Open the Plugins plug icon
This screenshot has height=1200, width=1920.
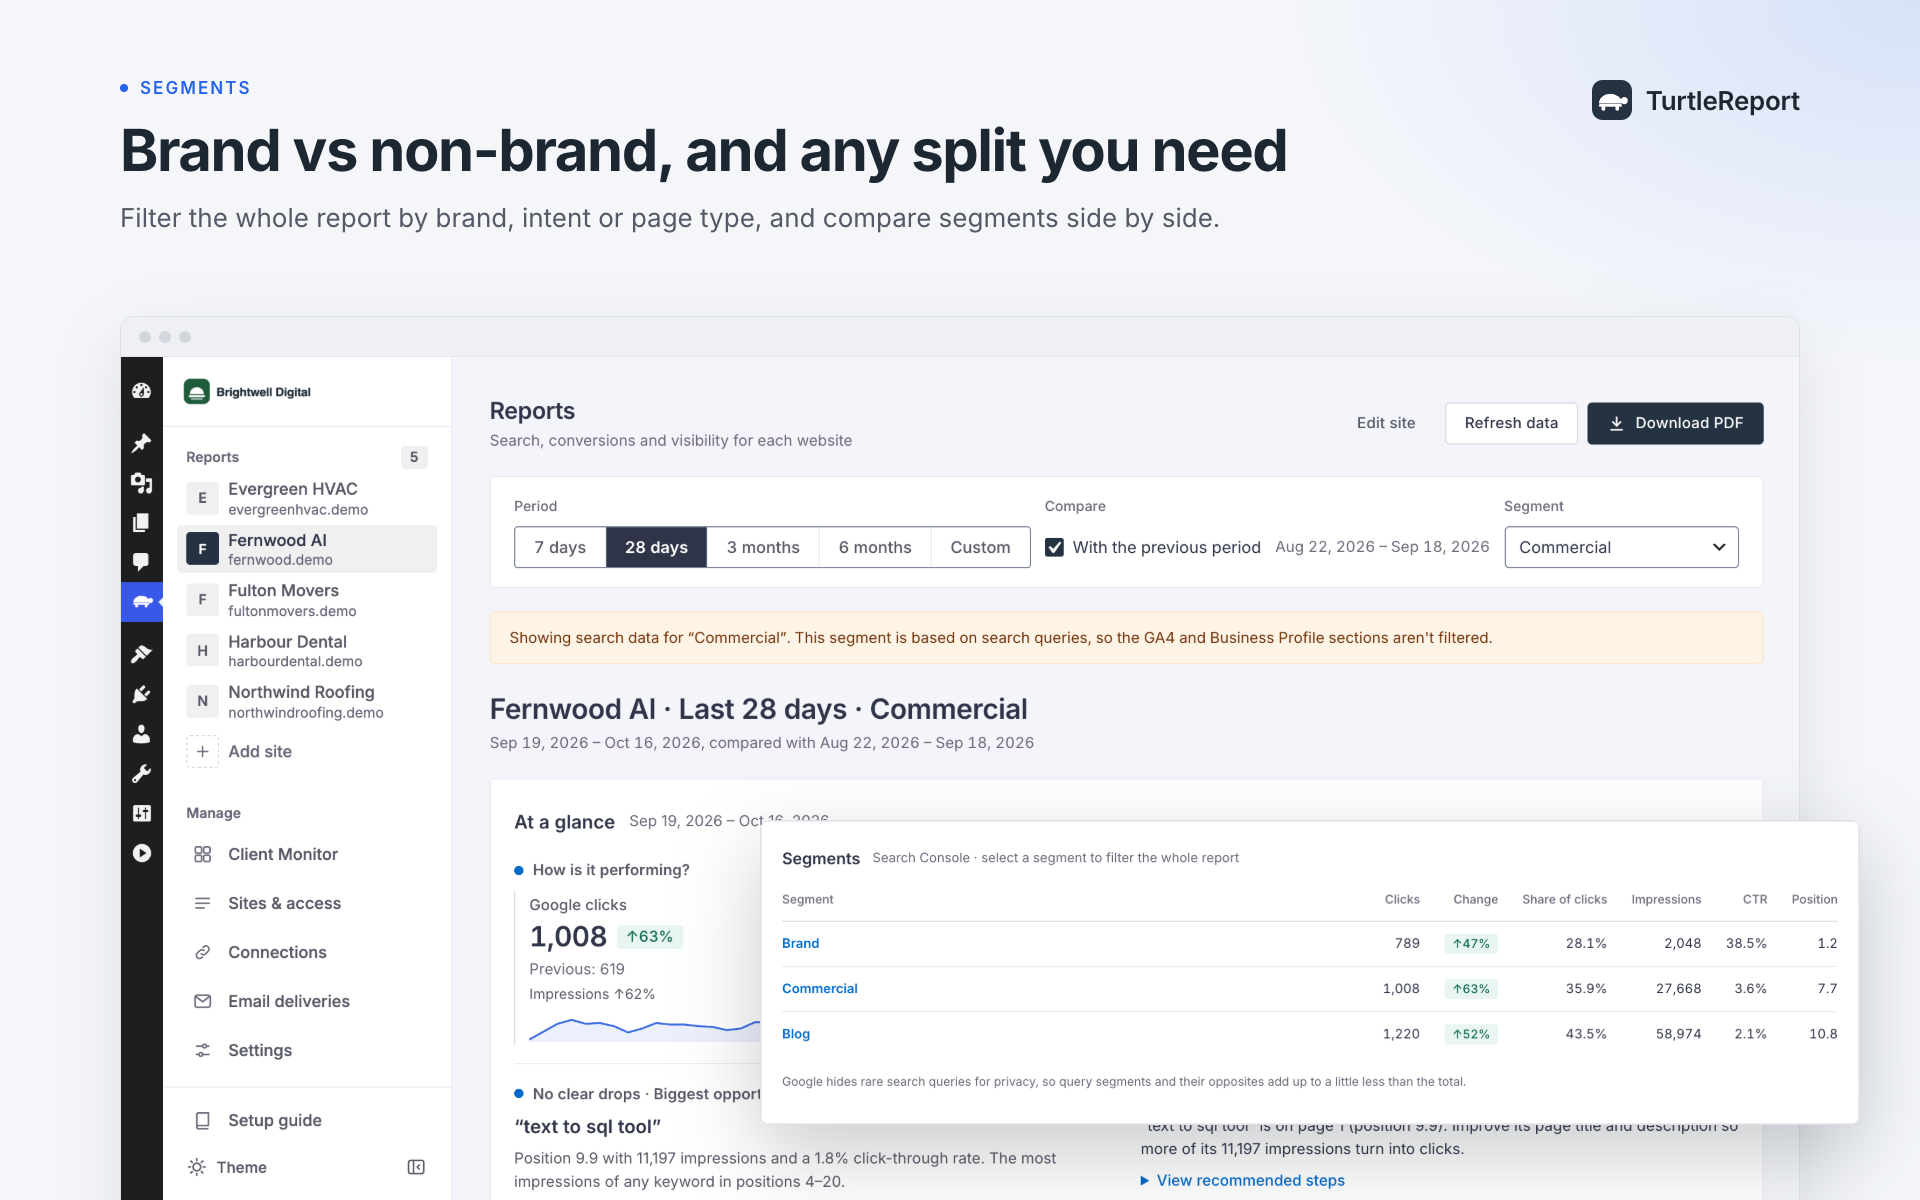141,694
